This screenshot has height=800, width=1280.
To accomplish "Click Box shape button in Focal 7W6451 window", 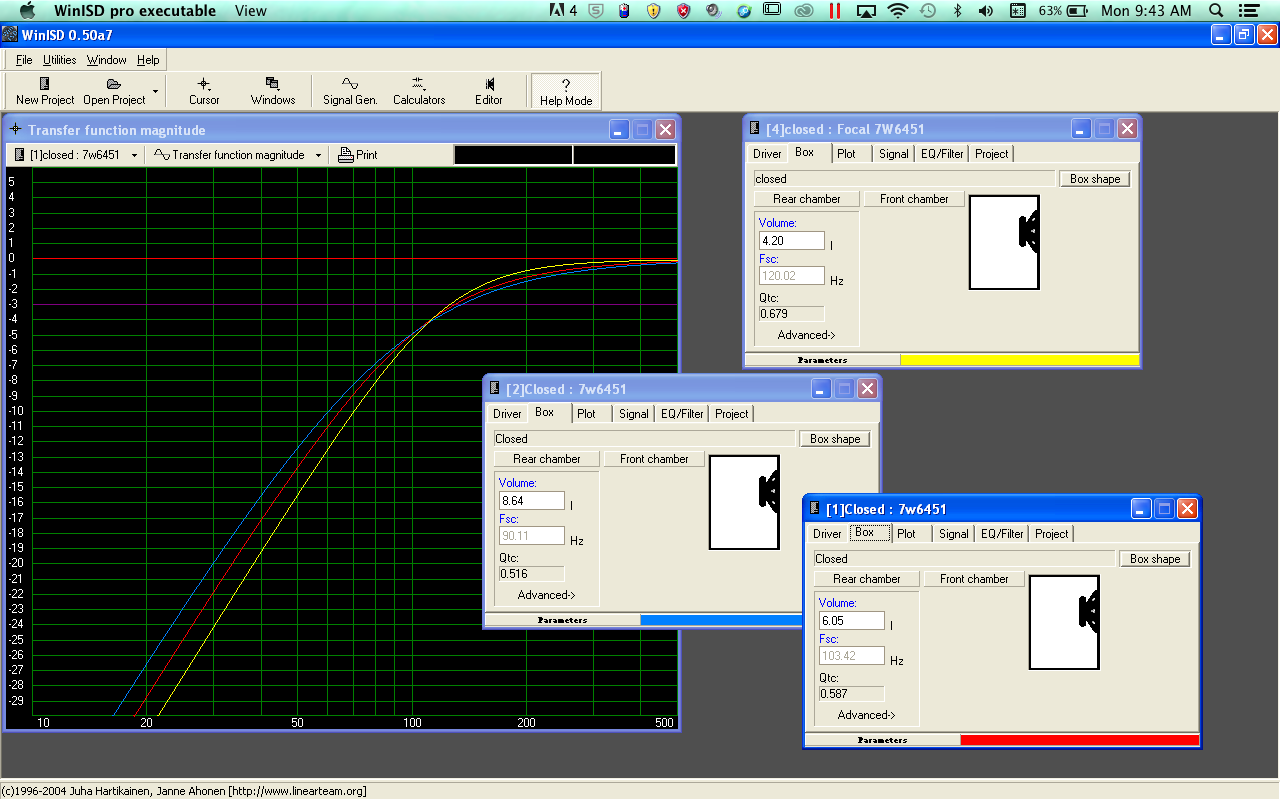I will (1095, 179).
